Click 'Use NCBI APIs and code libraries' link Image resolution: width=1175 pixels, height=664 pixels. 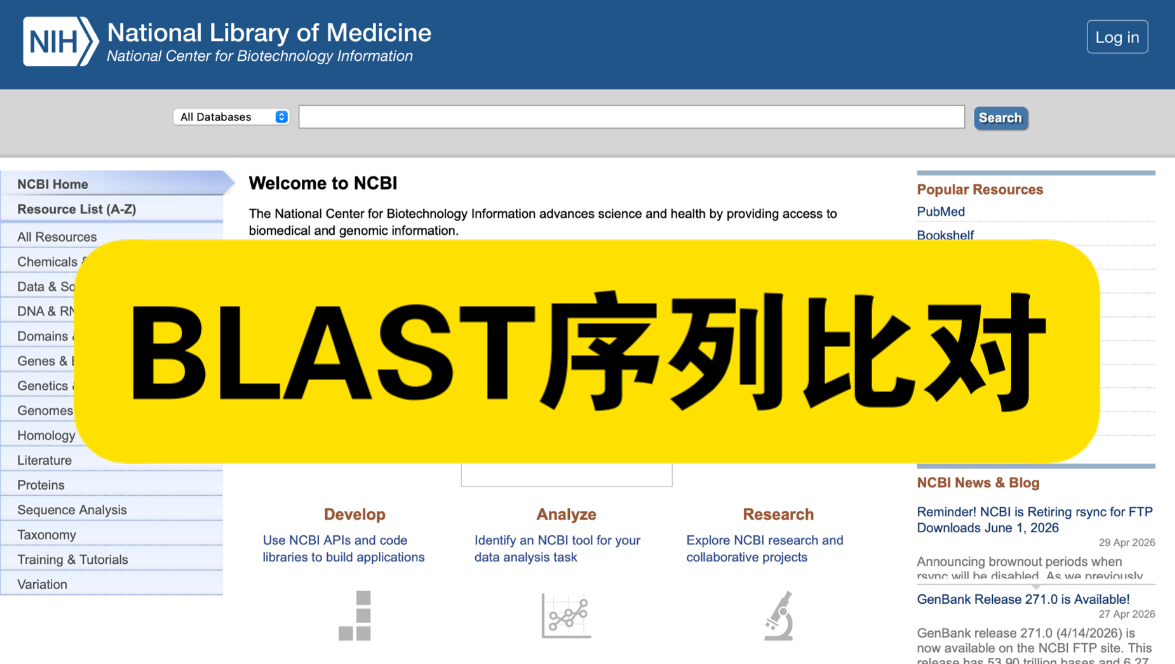344,549
